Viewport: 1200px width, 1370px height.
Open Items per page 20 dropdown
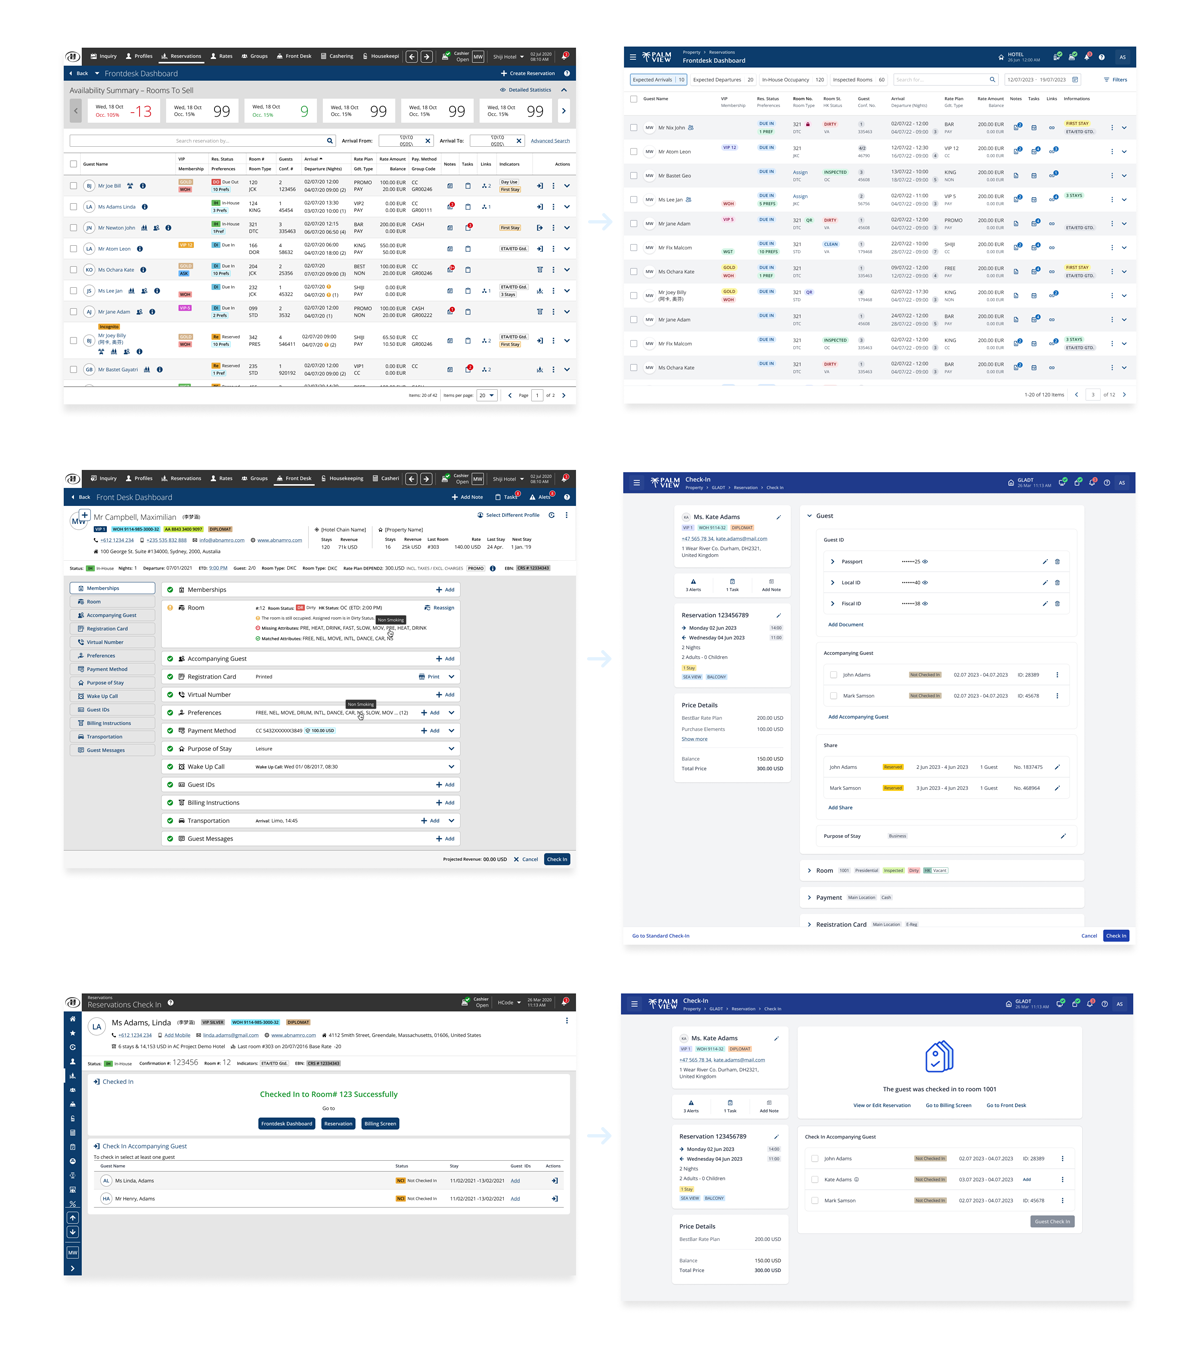[x=487, y=395]
